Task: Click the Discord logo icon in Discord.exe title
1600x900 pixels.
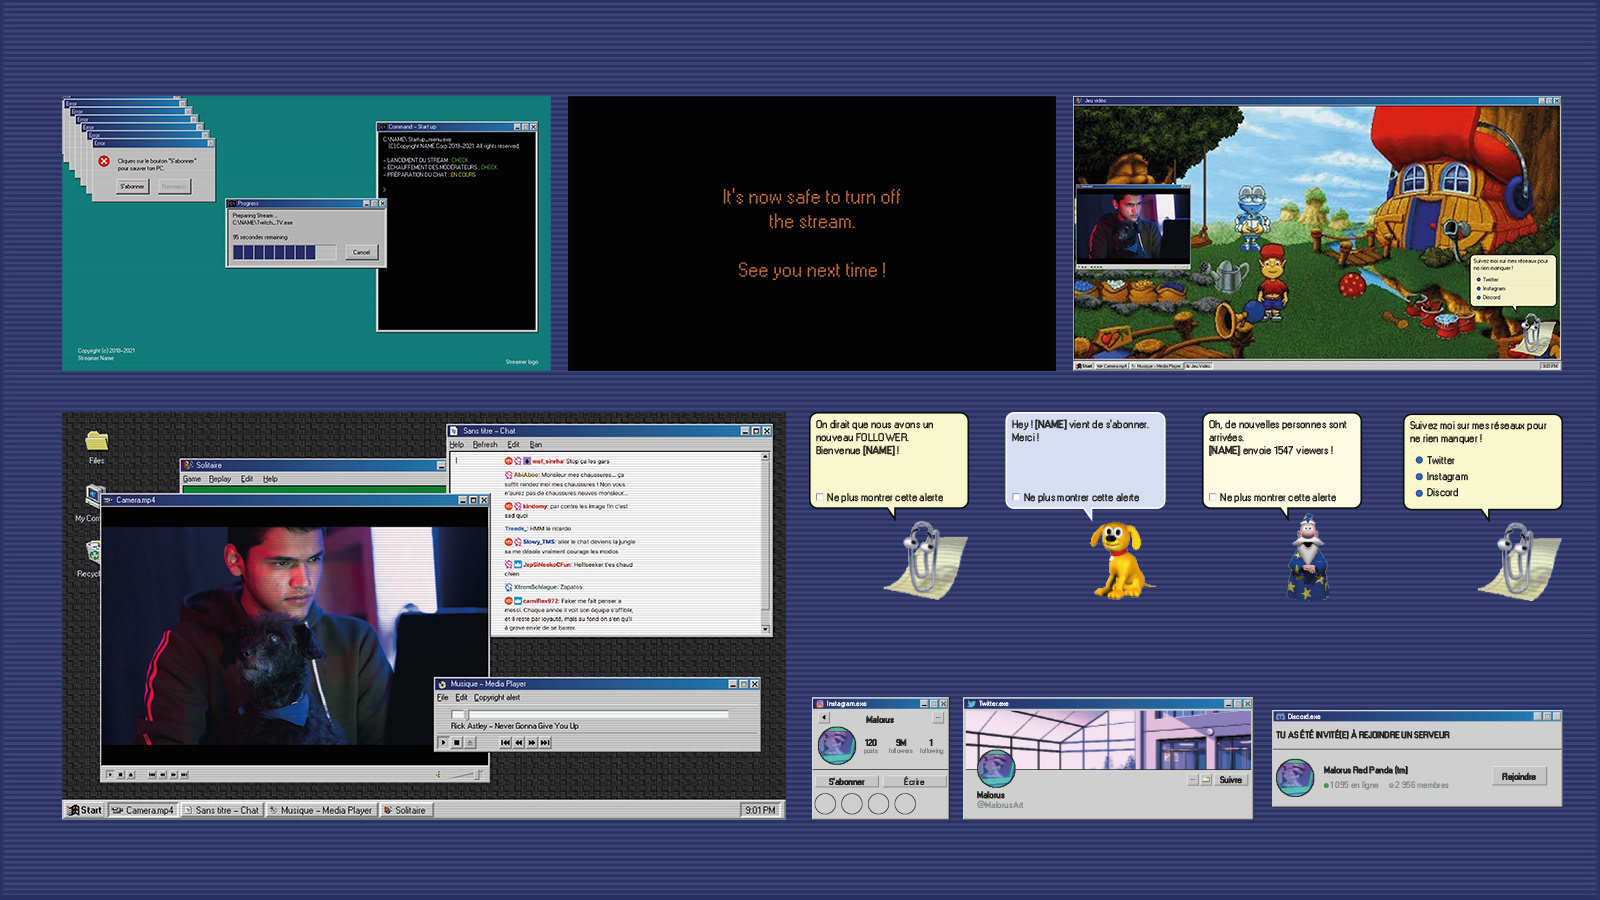Action: click(x=1280, y=716)
